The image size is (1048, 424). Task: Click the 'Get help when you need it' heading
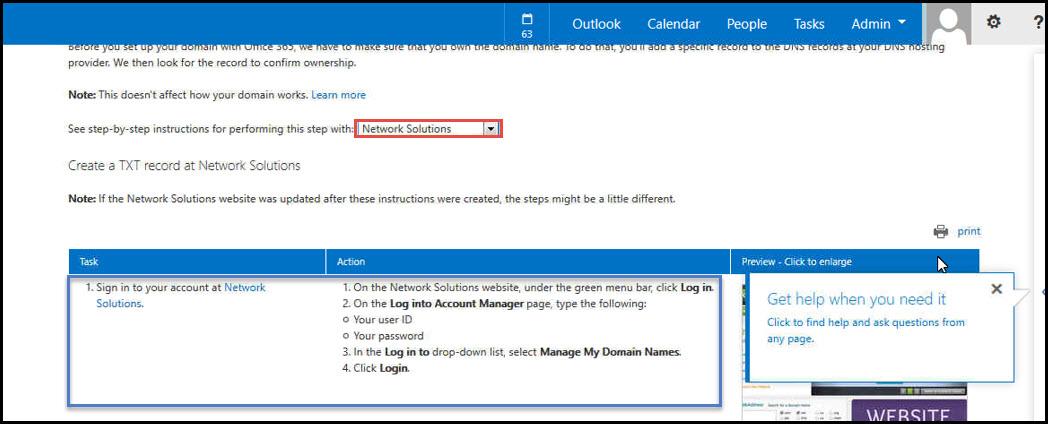tap(856, 299)
